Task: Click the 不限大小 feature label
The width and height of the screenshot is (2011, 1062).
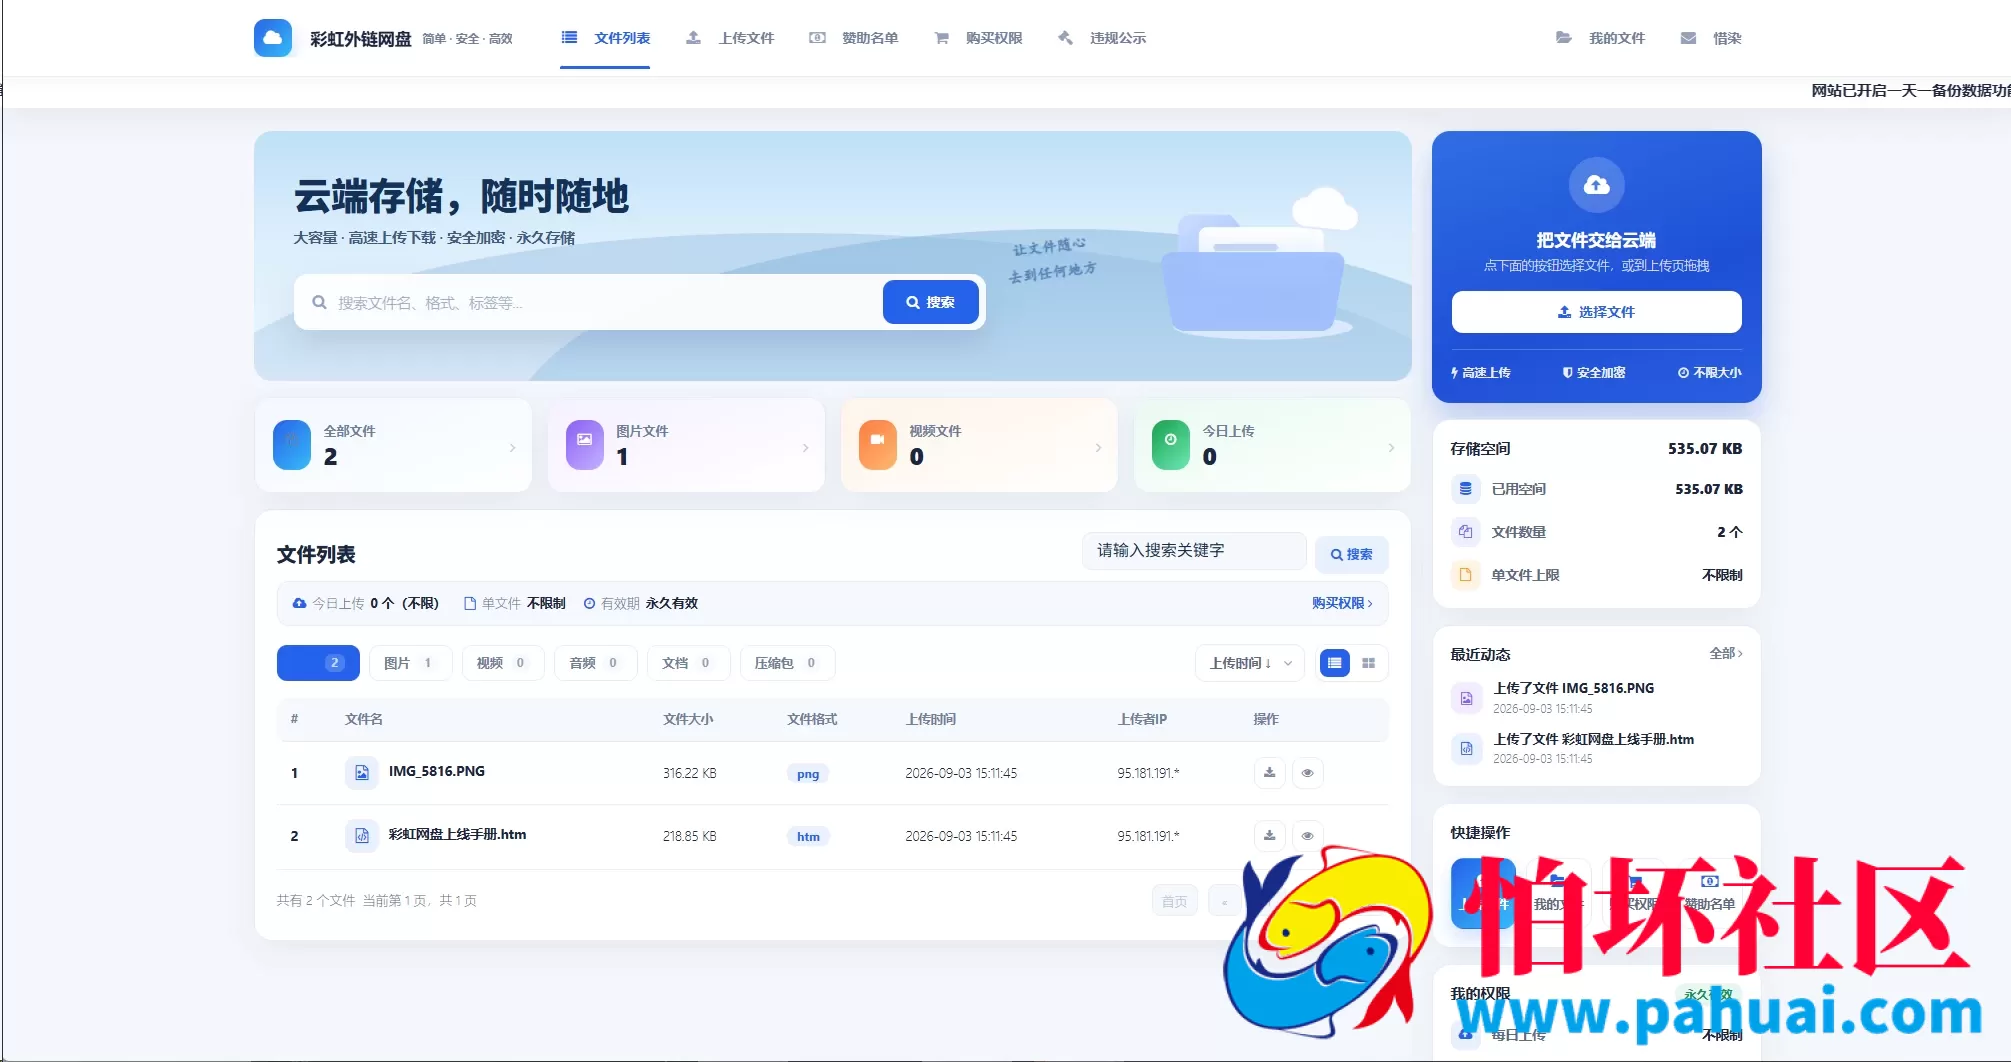Action: (x=1710, y=373)
